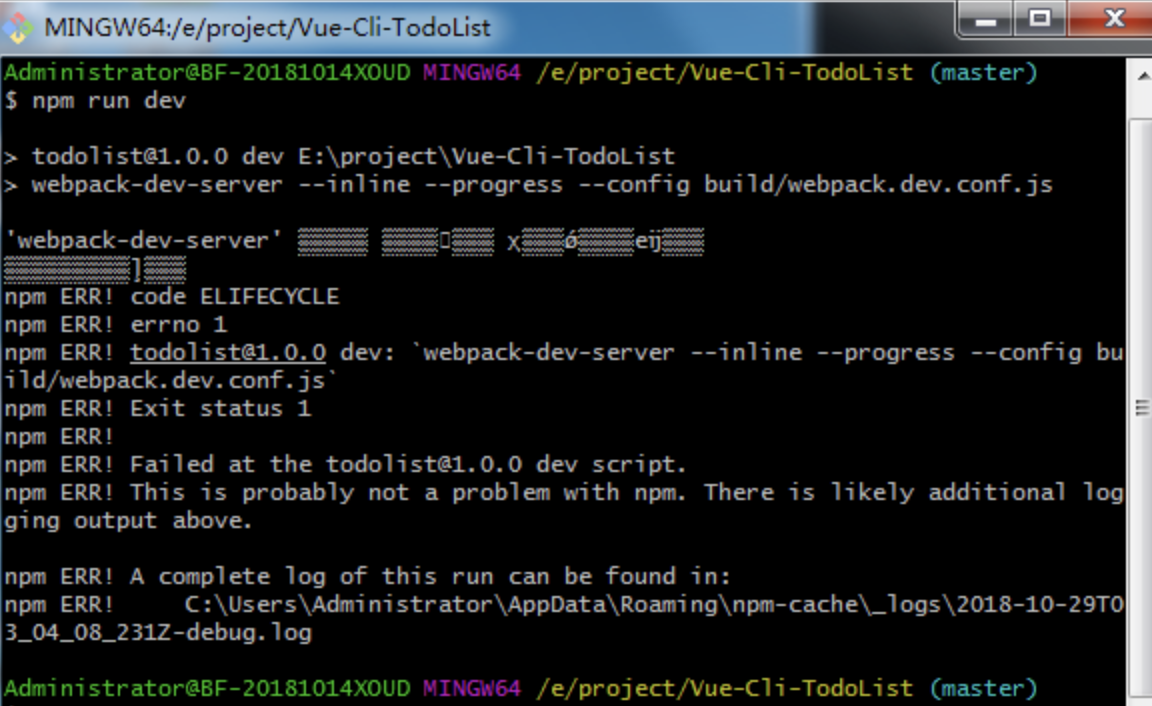
Task: Click '(master)' branch label in bottom prompt
Action: [x=983, y=689]
